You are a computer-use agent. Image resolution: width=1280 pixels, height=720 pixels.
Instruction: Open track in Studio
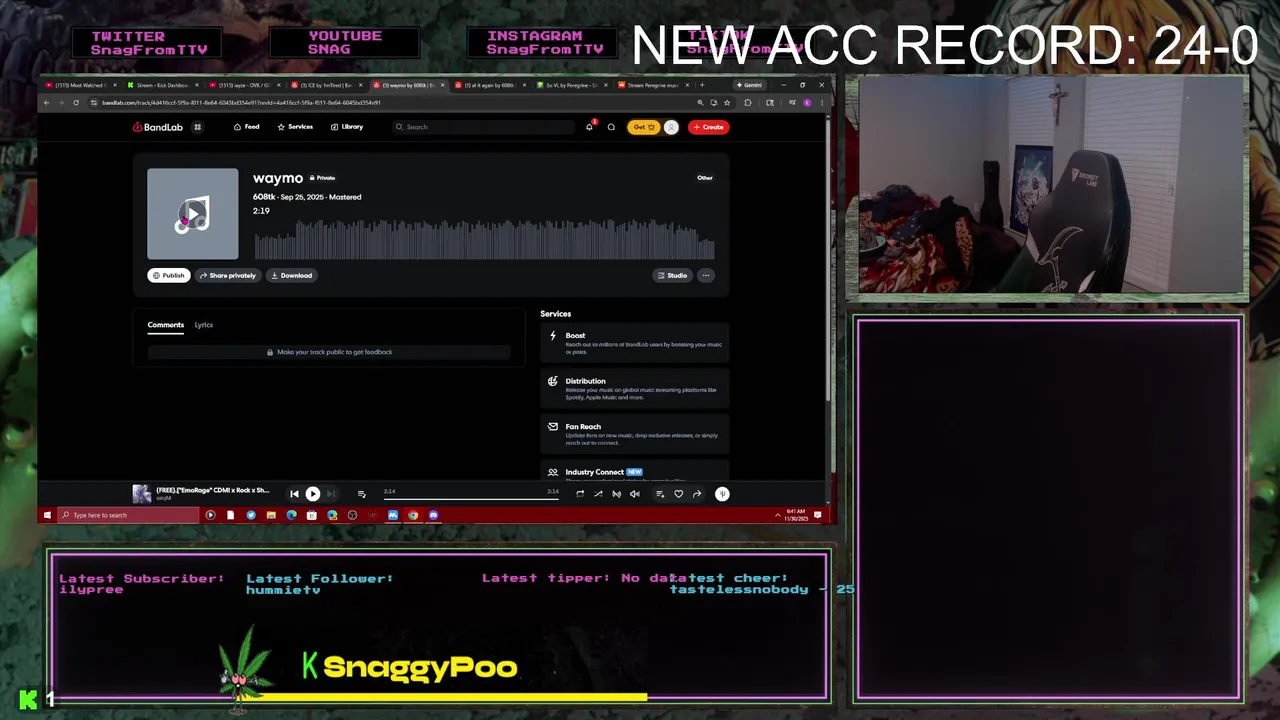[672, 275]
